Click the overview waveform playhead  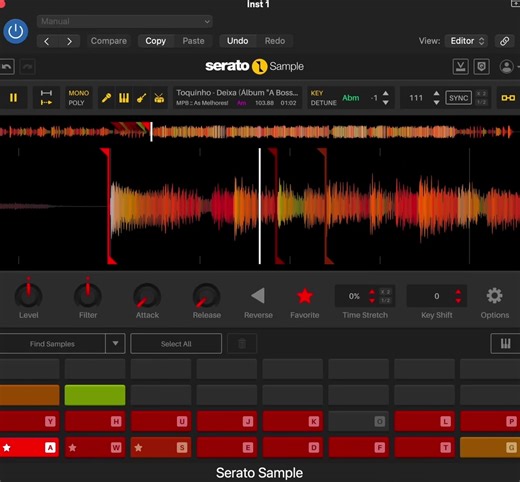pos(151,131)
